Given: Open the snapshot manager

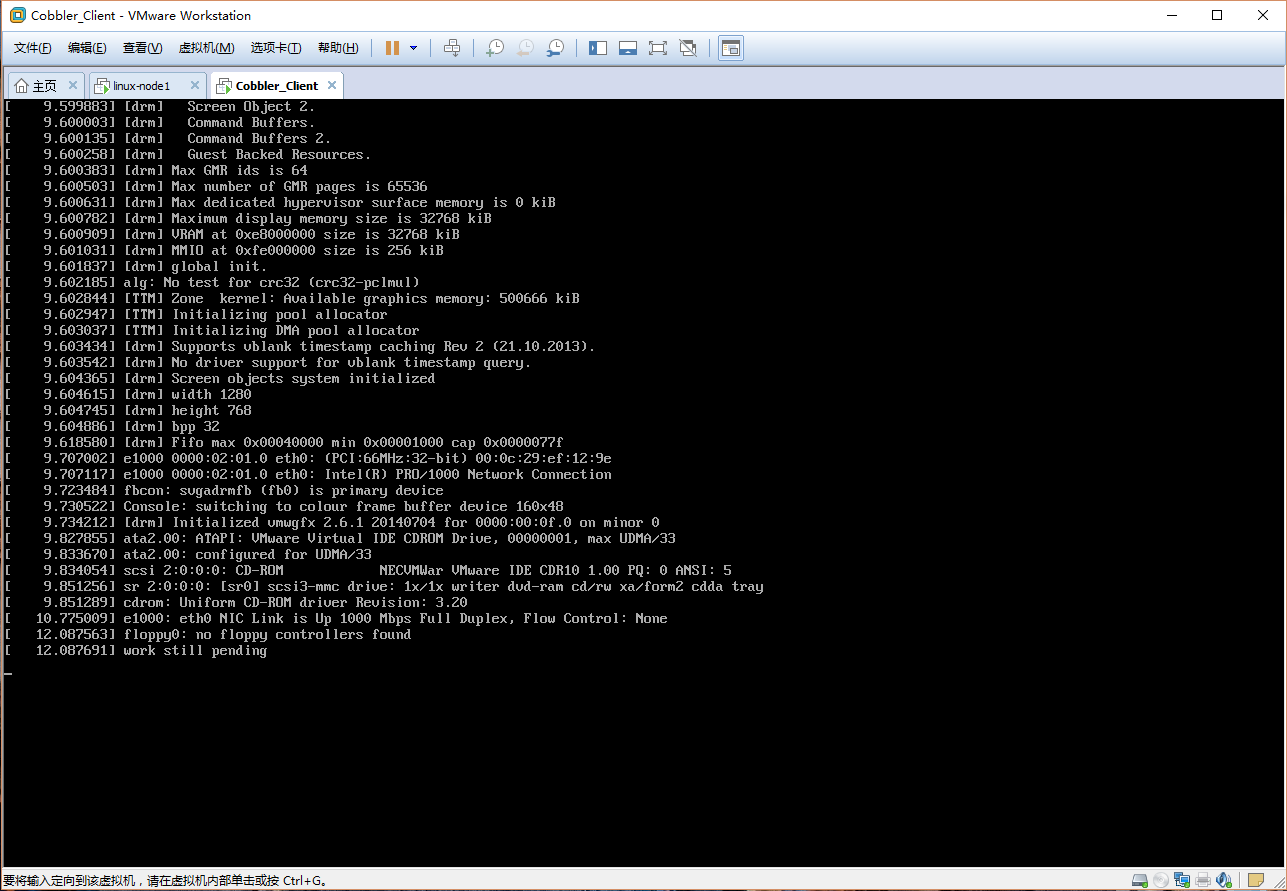Looking at the screenshot, I should [555, 48].
